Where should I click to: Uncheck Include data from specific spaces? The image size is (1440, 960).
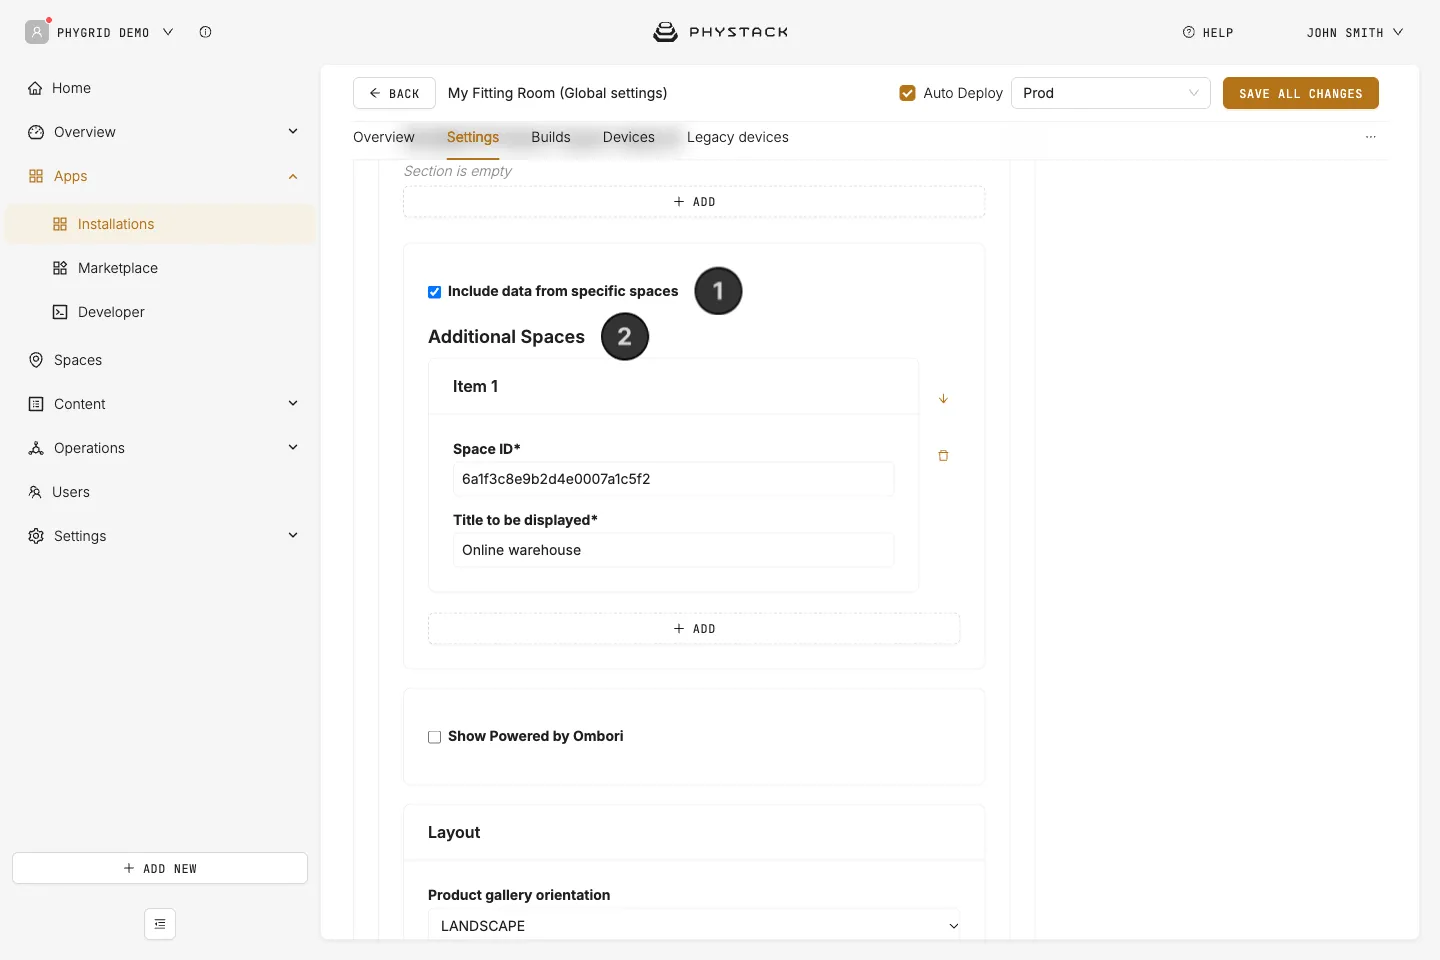click(x=434, y=292)
